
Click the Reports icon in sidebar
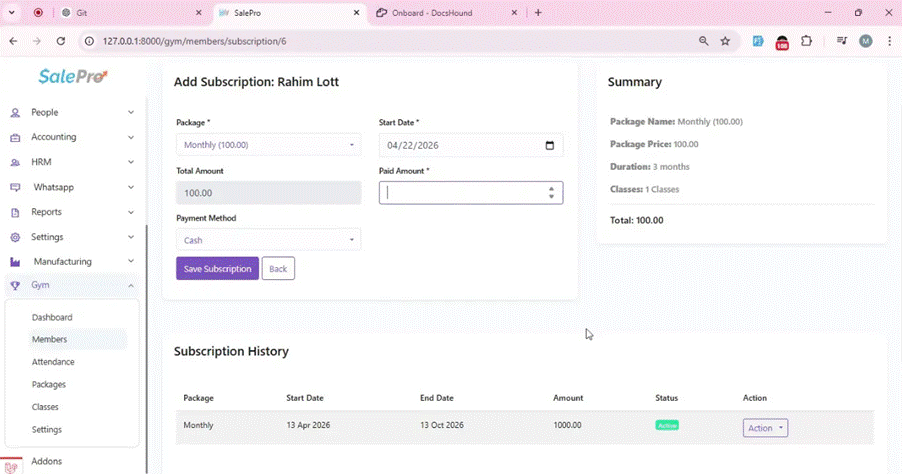tap(15, 213)
